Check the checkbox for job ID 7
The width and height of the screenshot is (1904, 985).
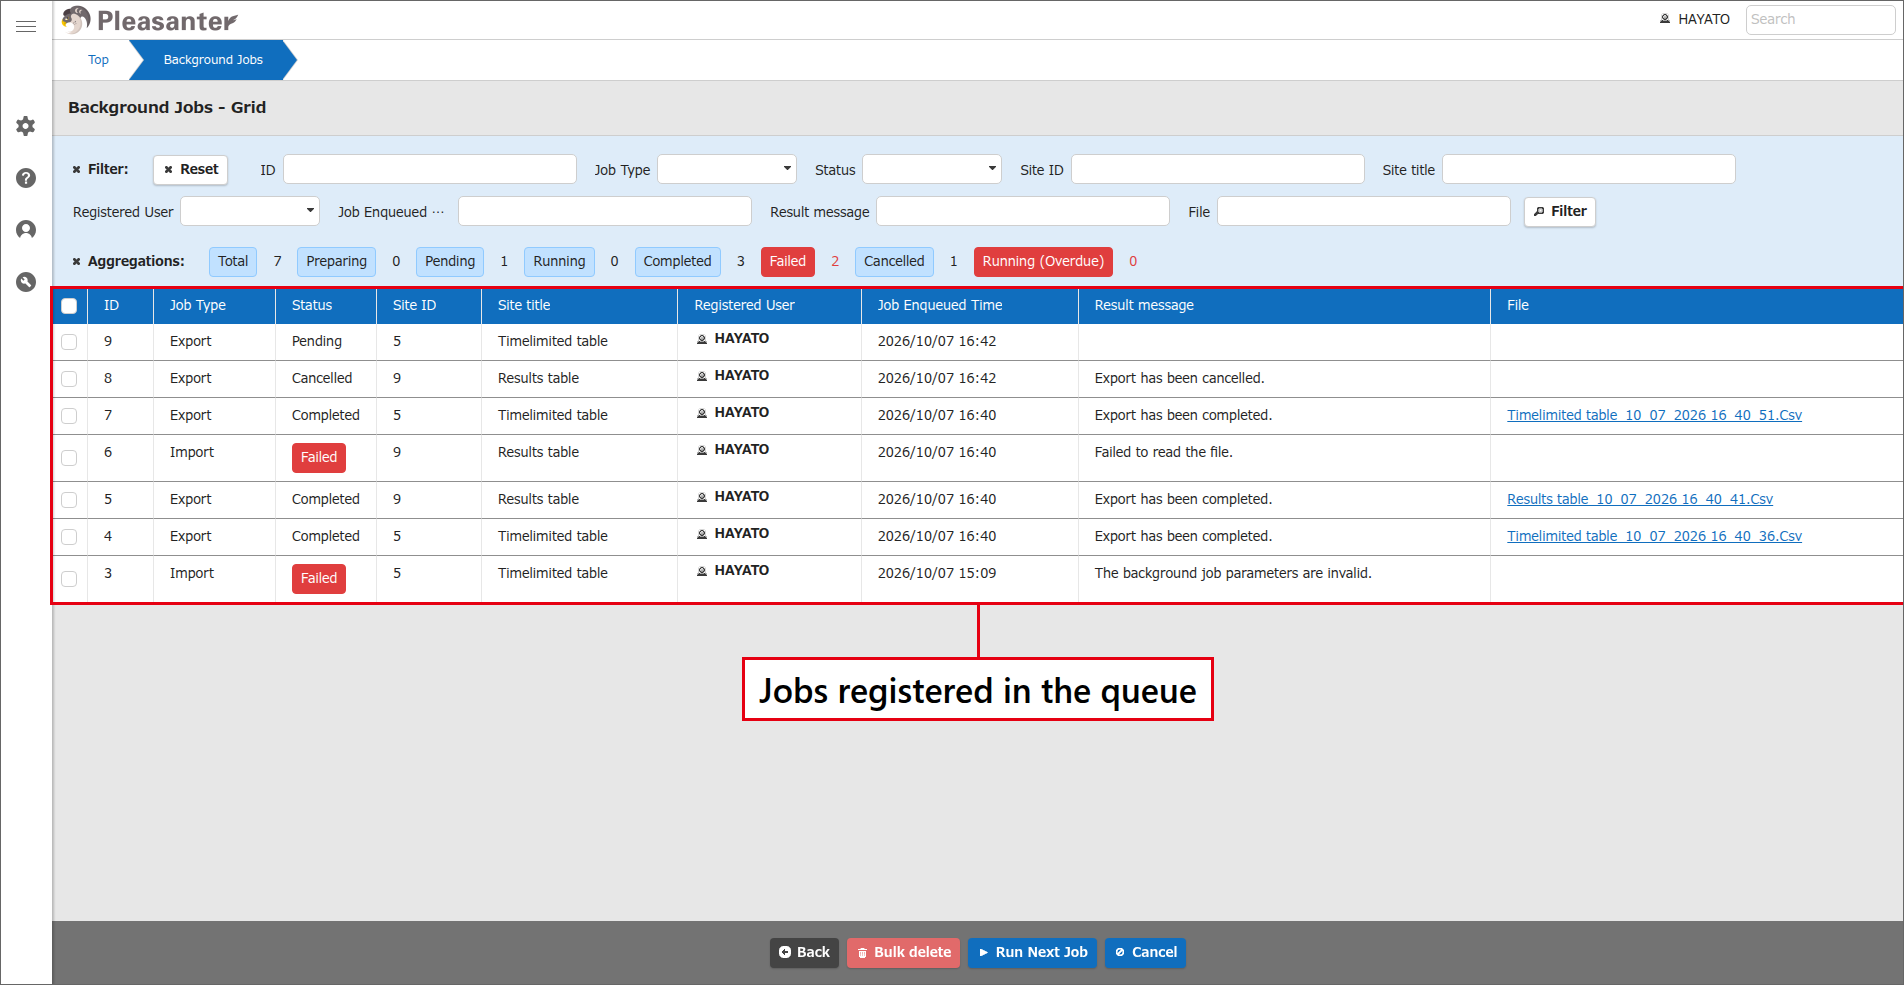69,416
